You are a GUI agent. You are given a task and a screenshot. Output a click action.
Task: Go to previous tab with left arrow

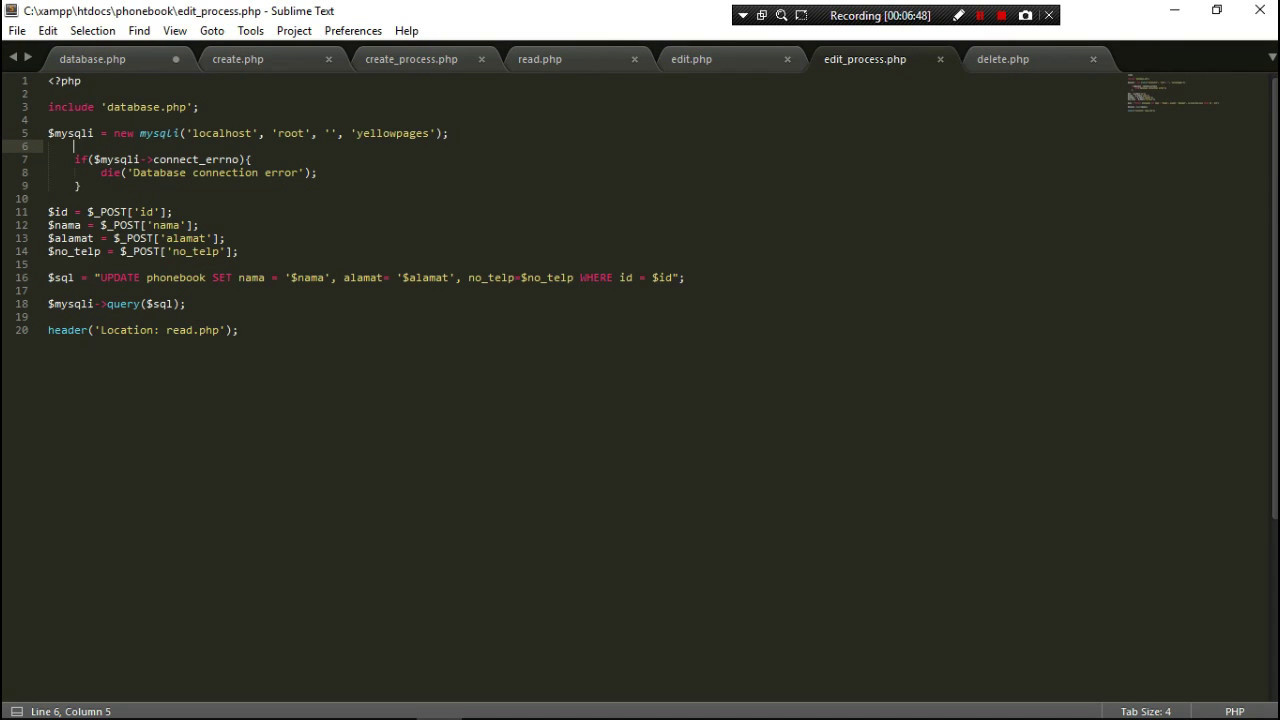[x=14, y=58]
